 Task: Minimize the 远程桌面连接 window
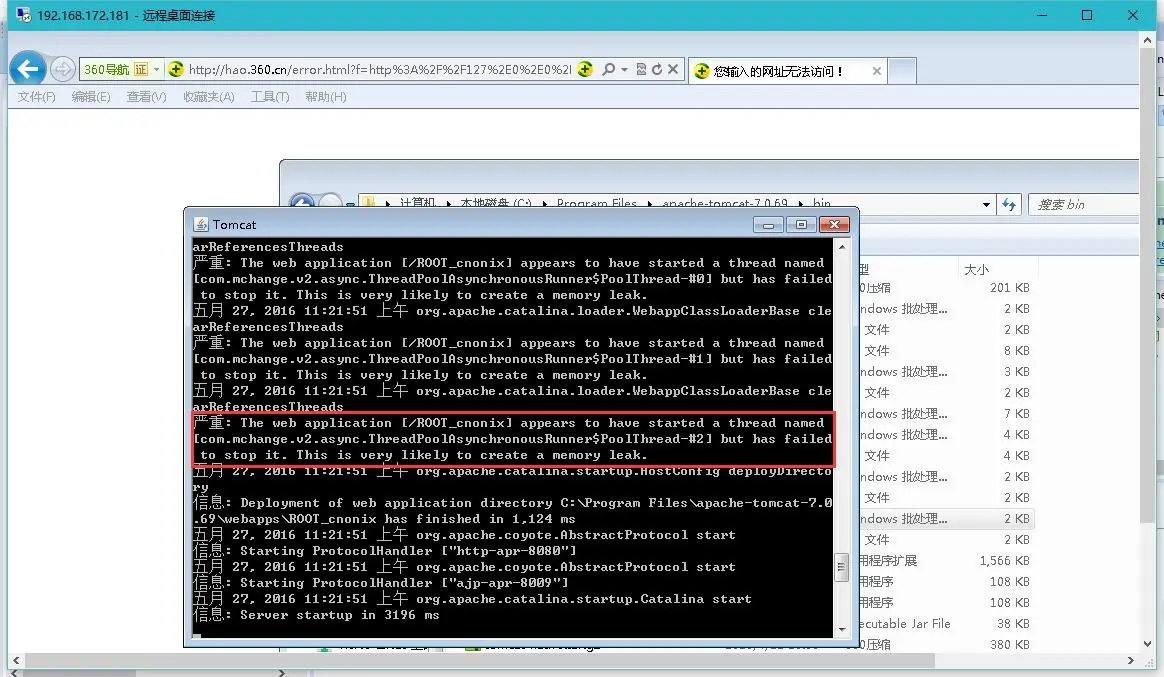click(x=1042, y=15)
